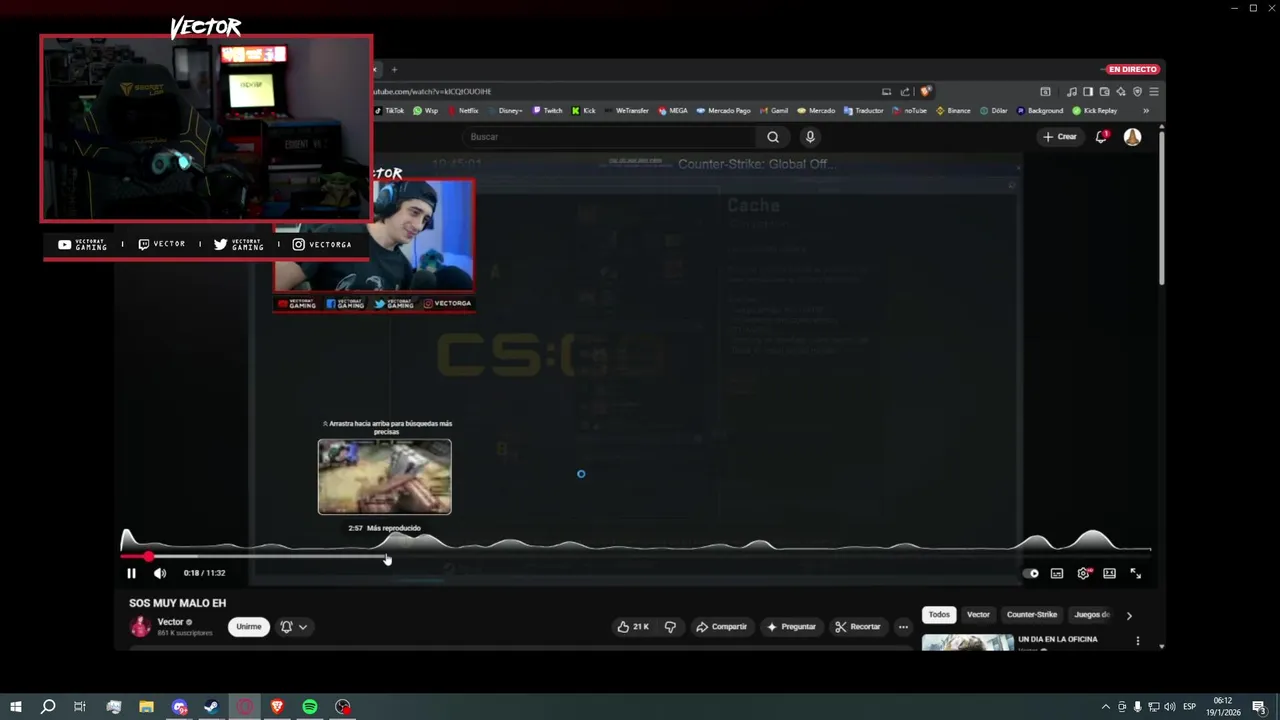The width and height of the screenshot is (1280, 720).
Task: Open Brave browser from taskbar
Action: pos(277,707)
